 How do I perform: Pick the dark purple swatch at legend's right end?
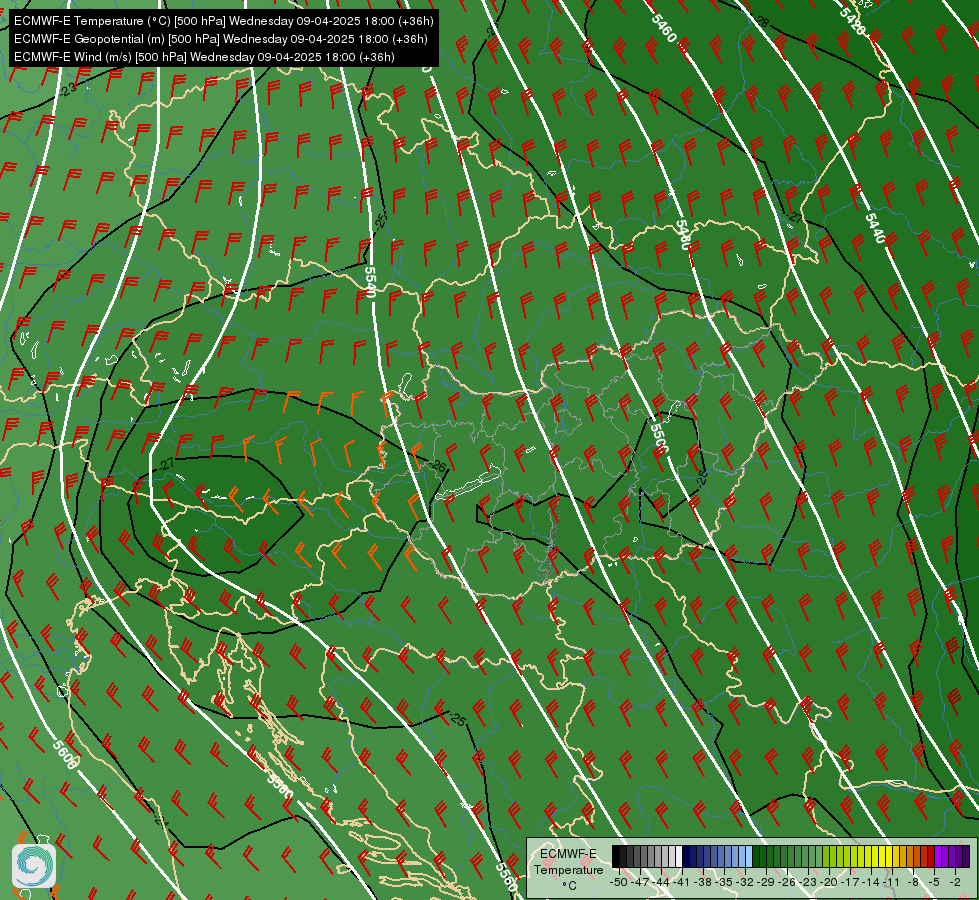click(x=966, y=856)
